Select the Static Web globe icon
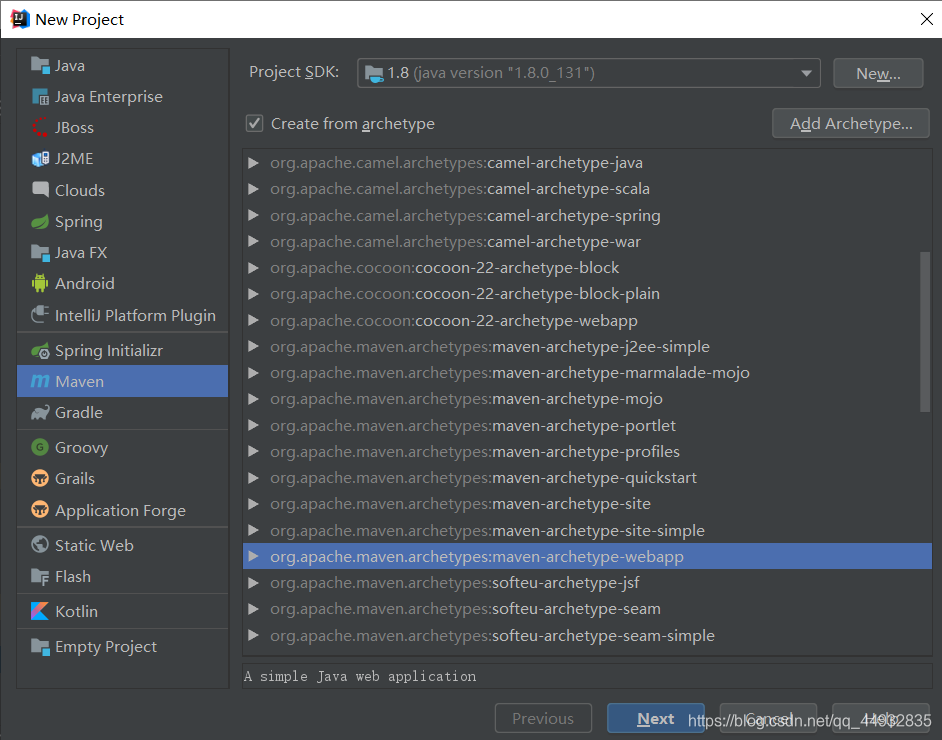942x740 pixels. [x=40, y=545]
